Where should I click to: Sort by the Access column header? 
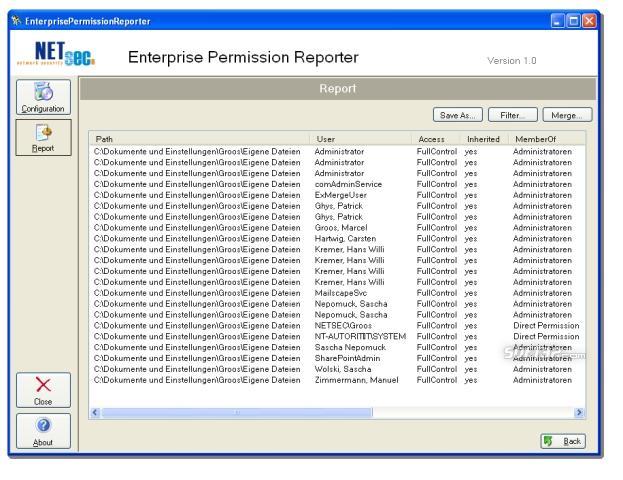436,139
